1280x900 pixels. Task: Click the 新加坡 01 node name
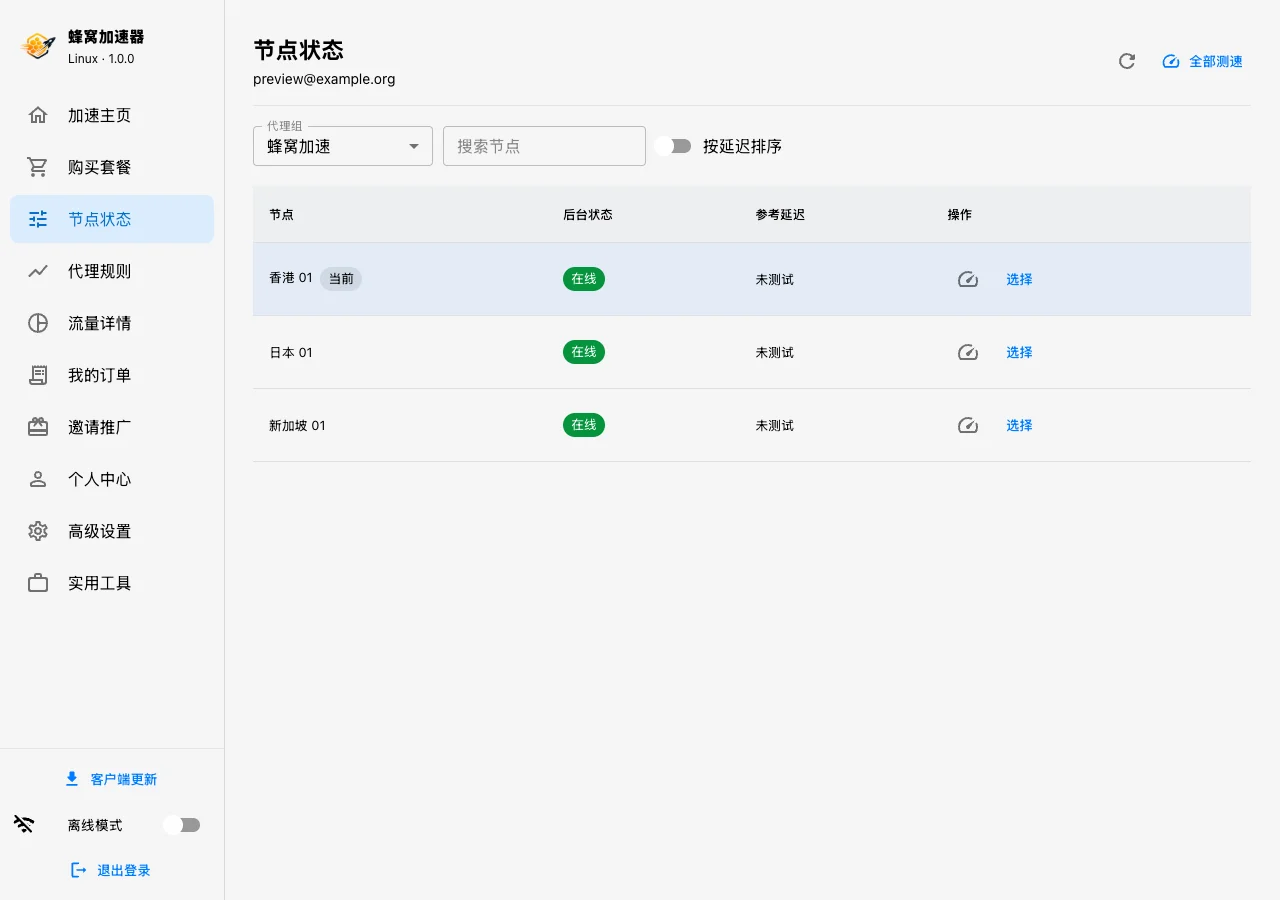coord(297,425)
